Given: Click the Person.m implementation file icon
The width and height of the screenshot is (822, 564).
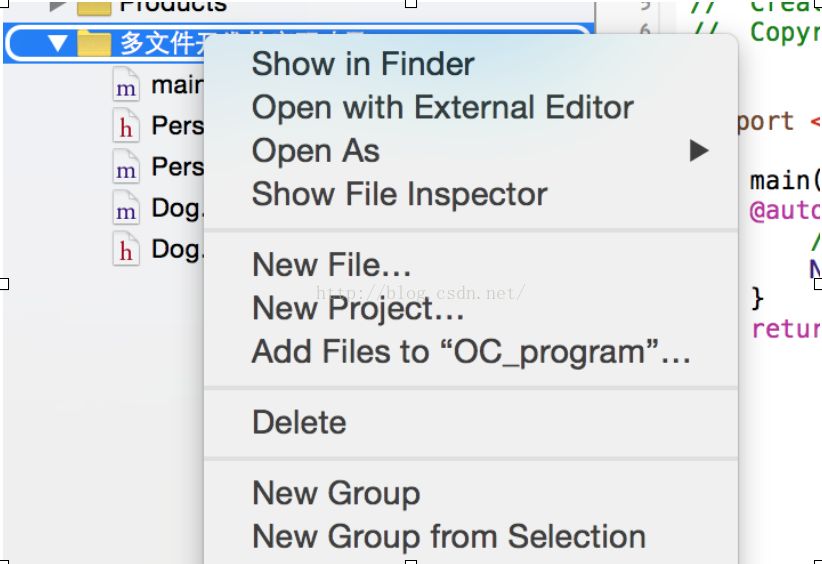Looking at the screenshot, I should pos(126,167).
